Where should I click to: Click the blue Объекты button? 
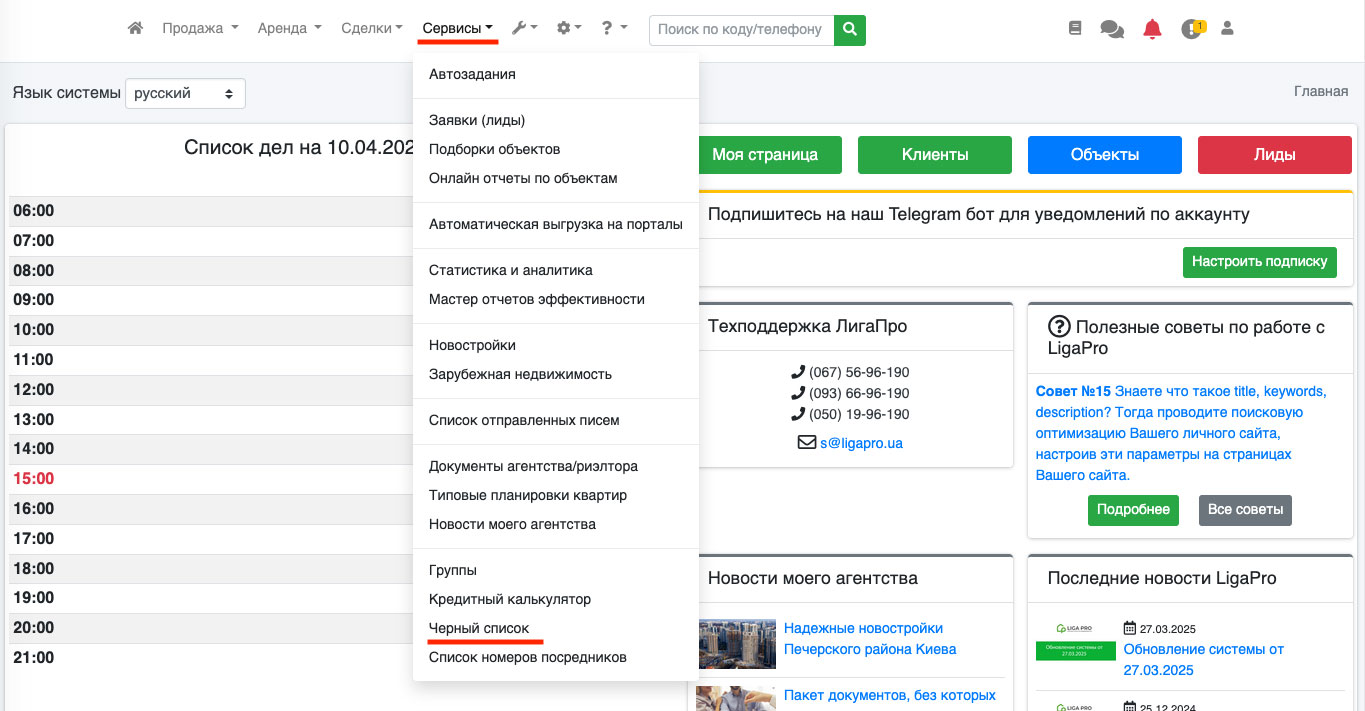click(1104, 155)
